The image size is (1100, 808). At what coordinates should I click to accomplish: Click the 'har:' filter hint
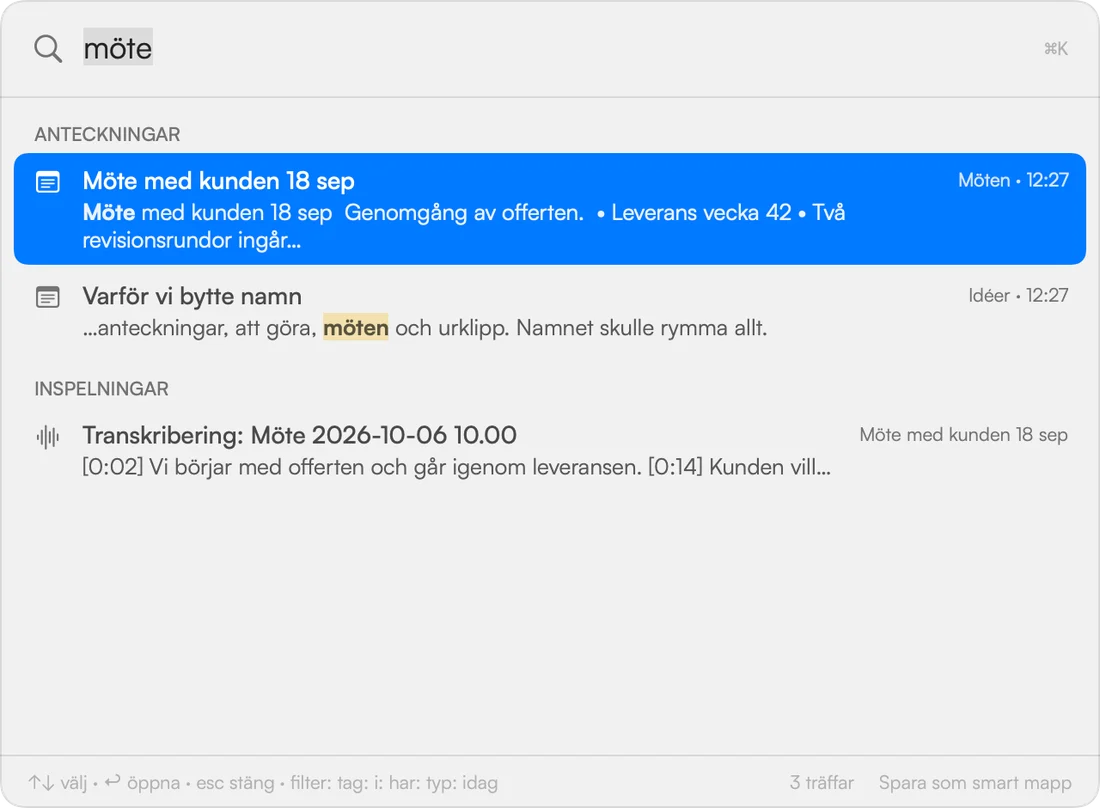[405, 783]
